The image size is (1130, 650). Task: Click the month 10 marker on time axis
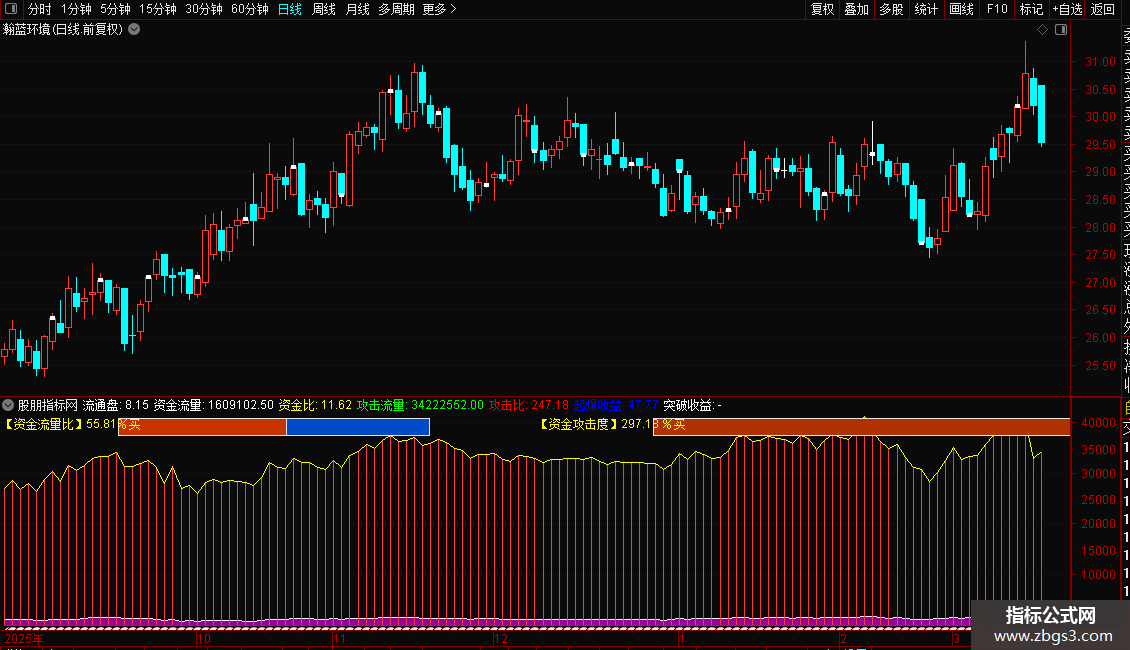[204, 638]
